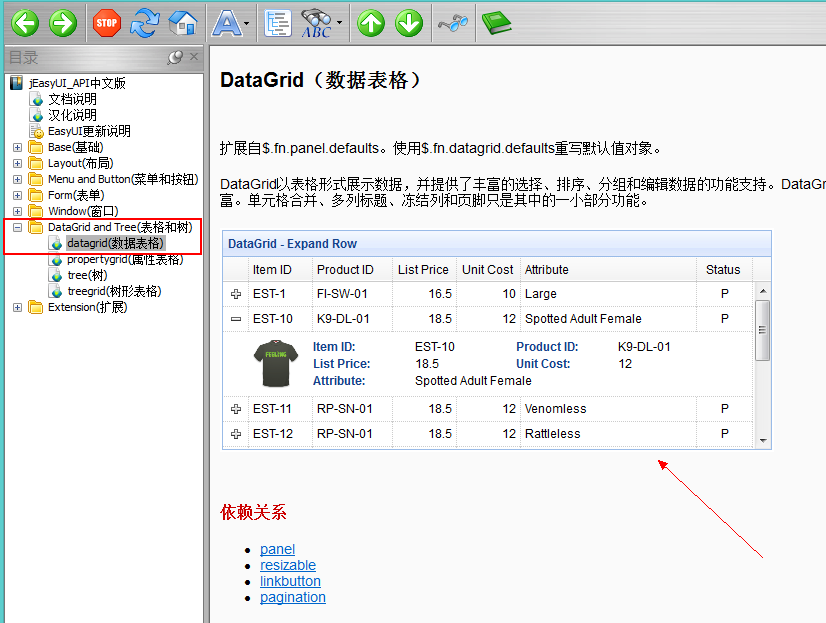Open the binoculars ABC search tool
This screenshot has width=826, height=623.
click(x=317, y=23)
